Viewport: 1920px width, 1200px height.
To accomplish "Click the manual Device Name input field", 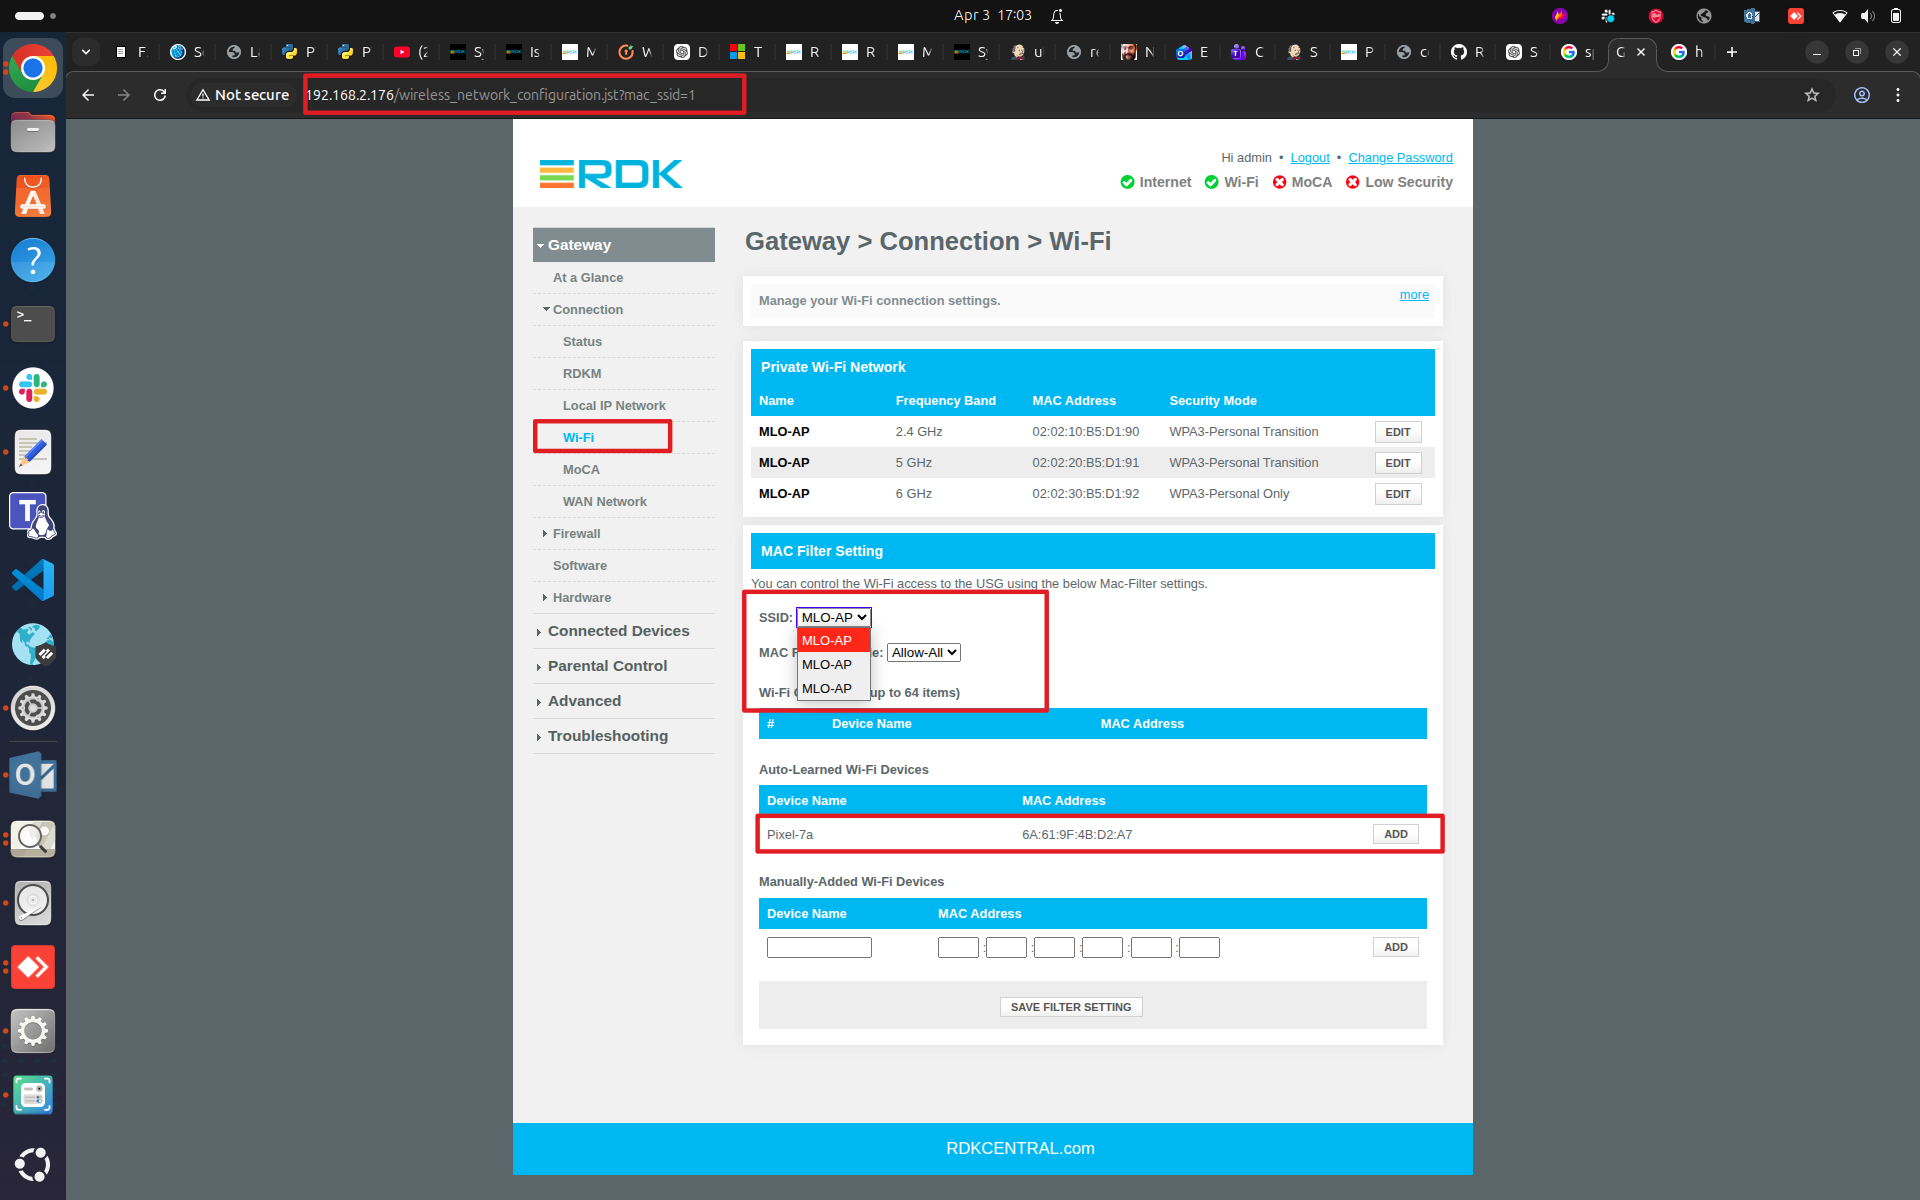I will point(818,947).
